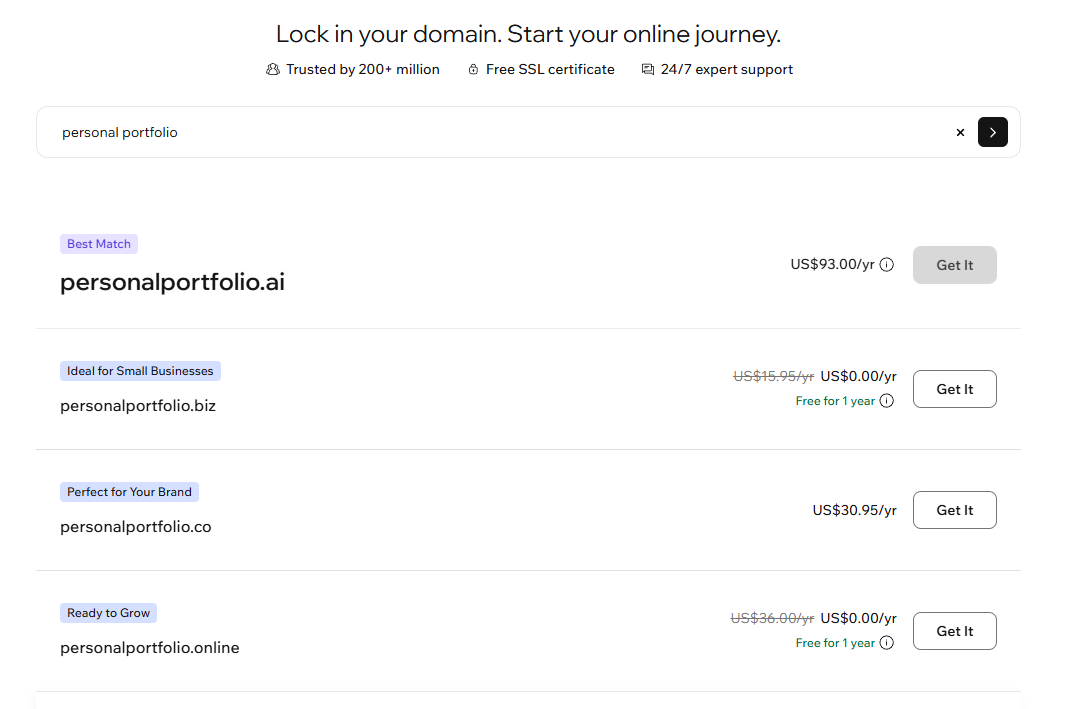The height and width of the screenshot is (709, 1065).
Task: Get the personalportfolio.ai domain
Action: tap(954, 265)
